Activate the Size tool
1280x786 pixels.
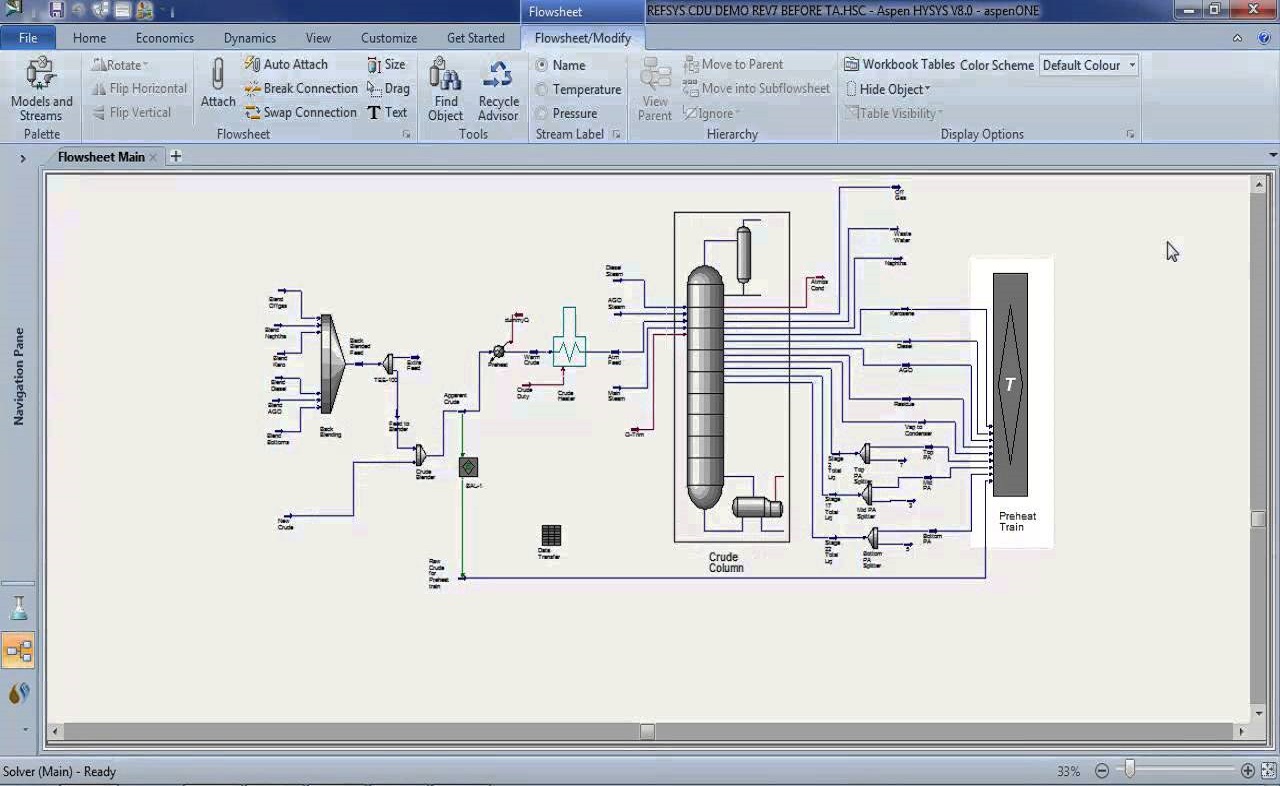point(386,64)
